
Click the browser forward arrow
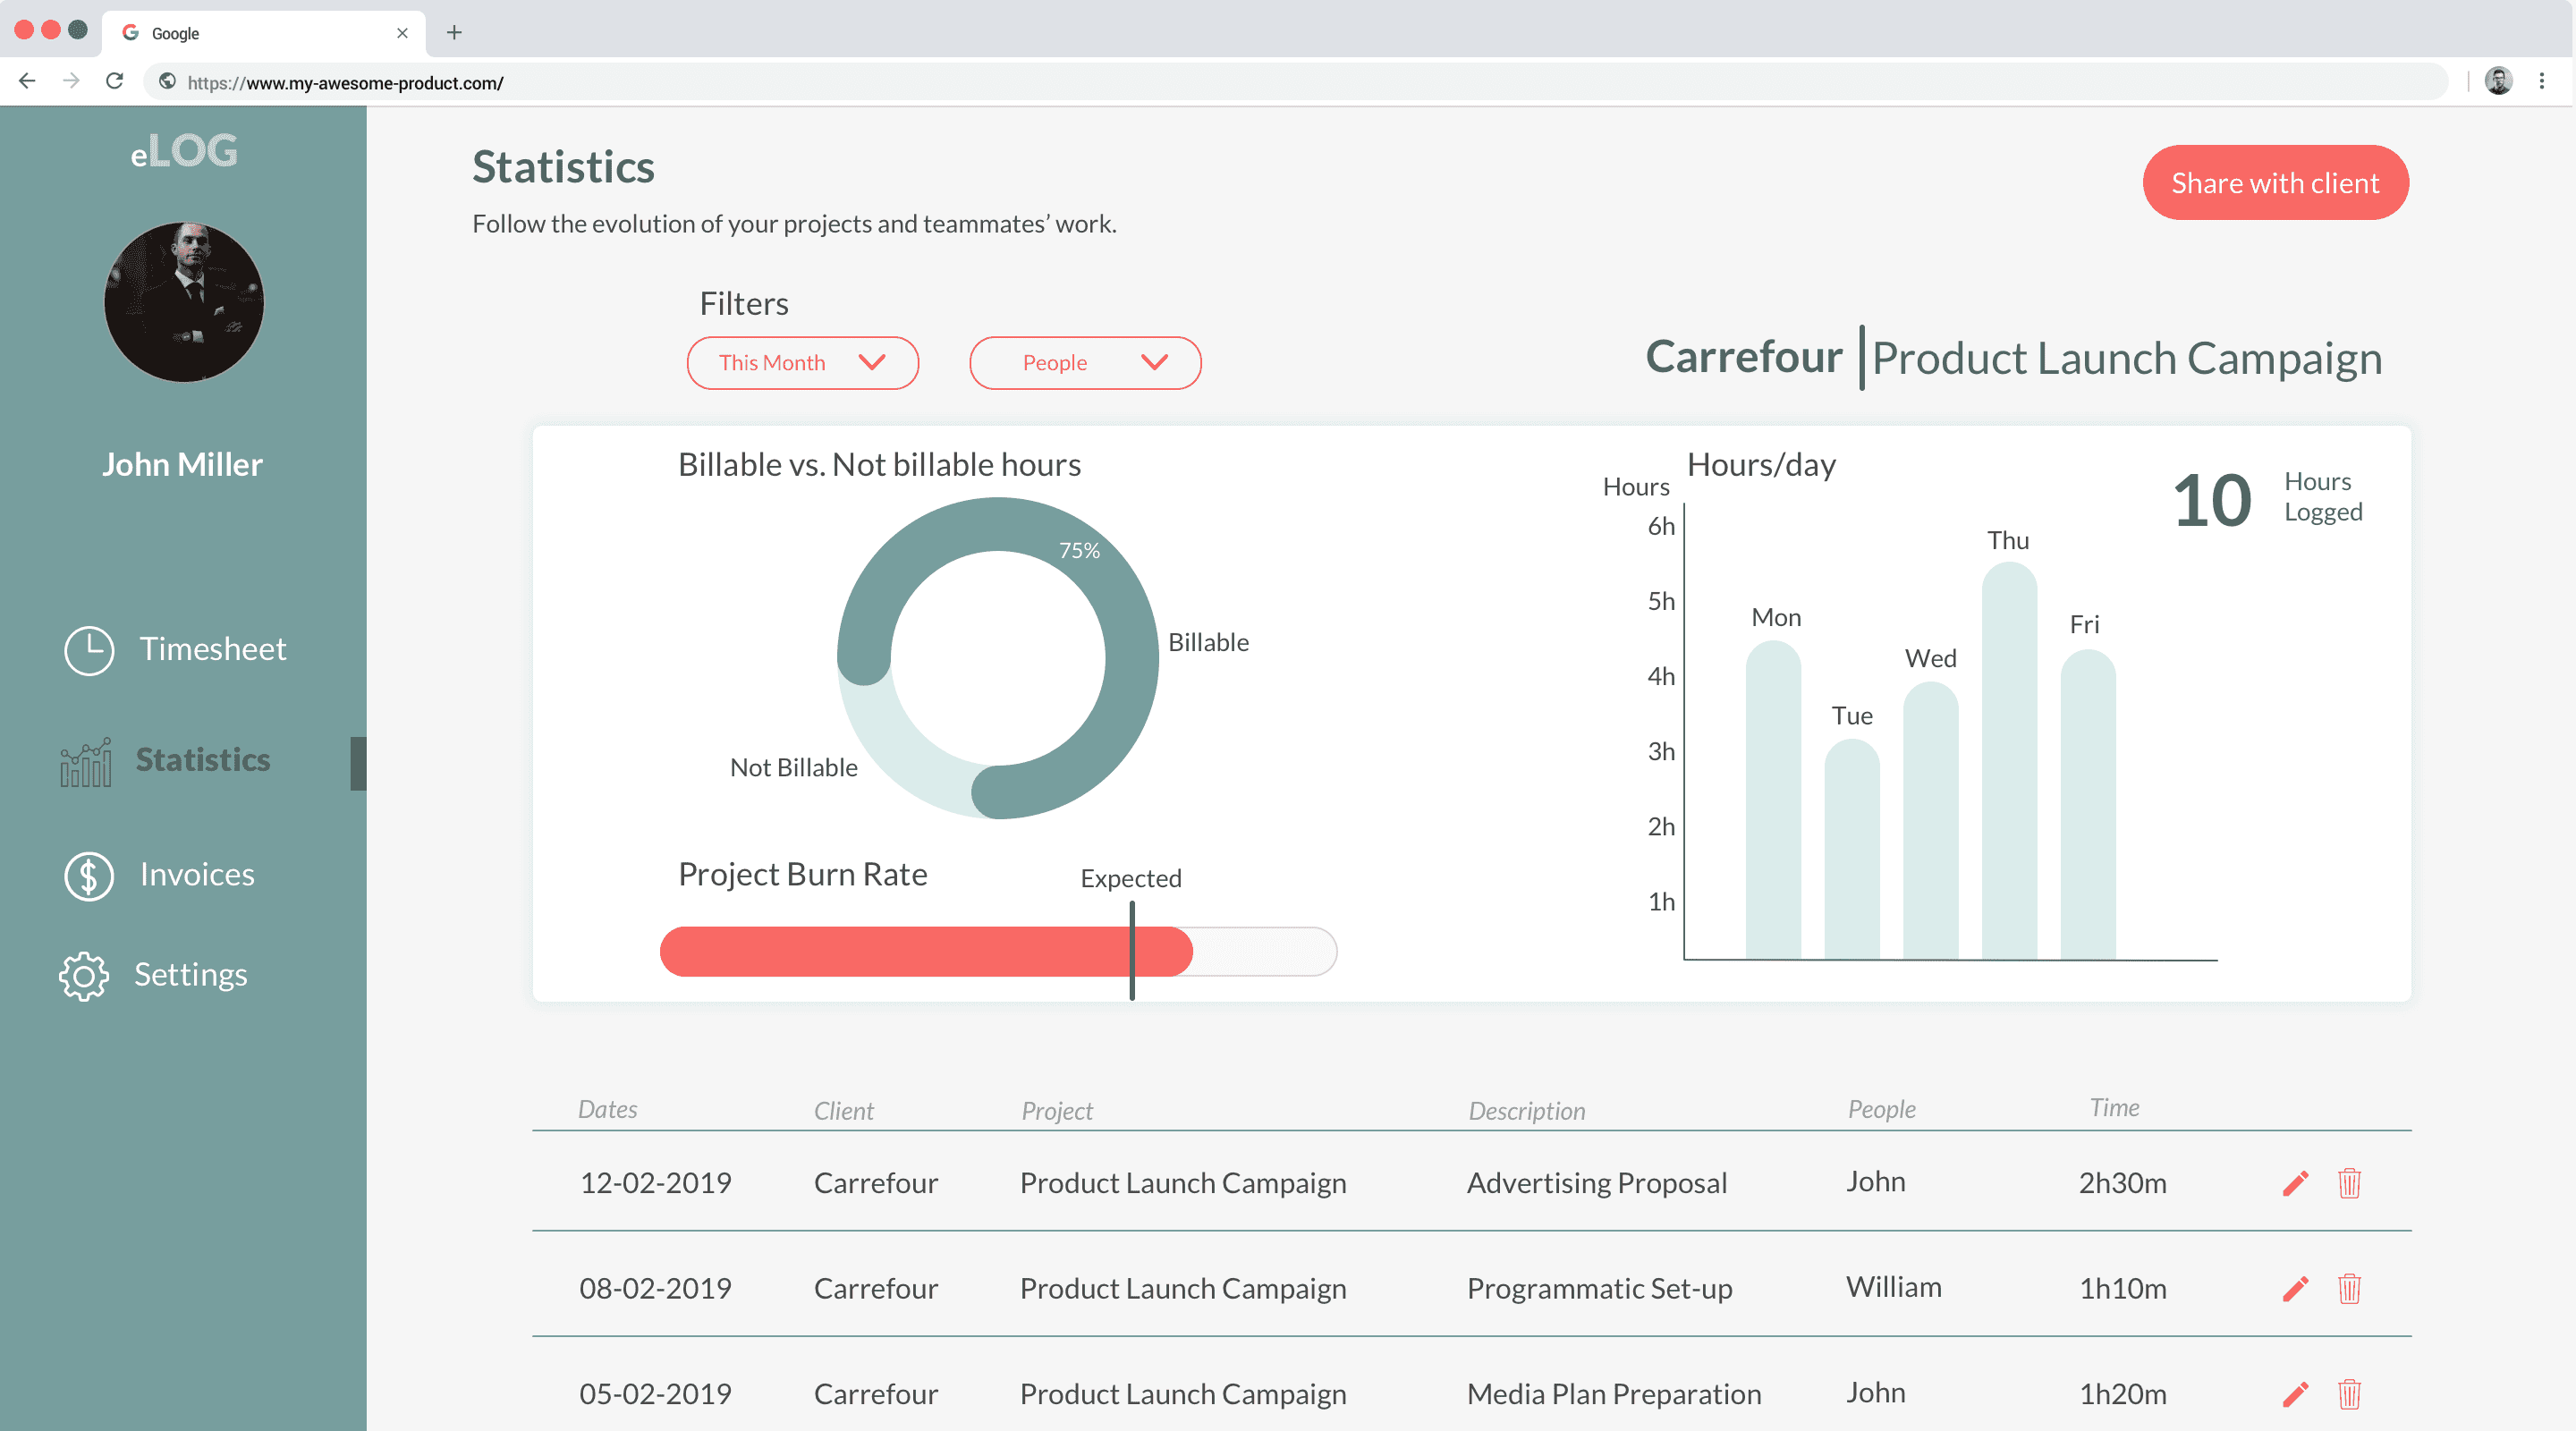(x=71, y=81)
